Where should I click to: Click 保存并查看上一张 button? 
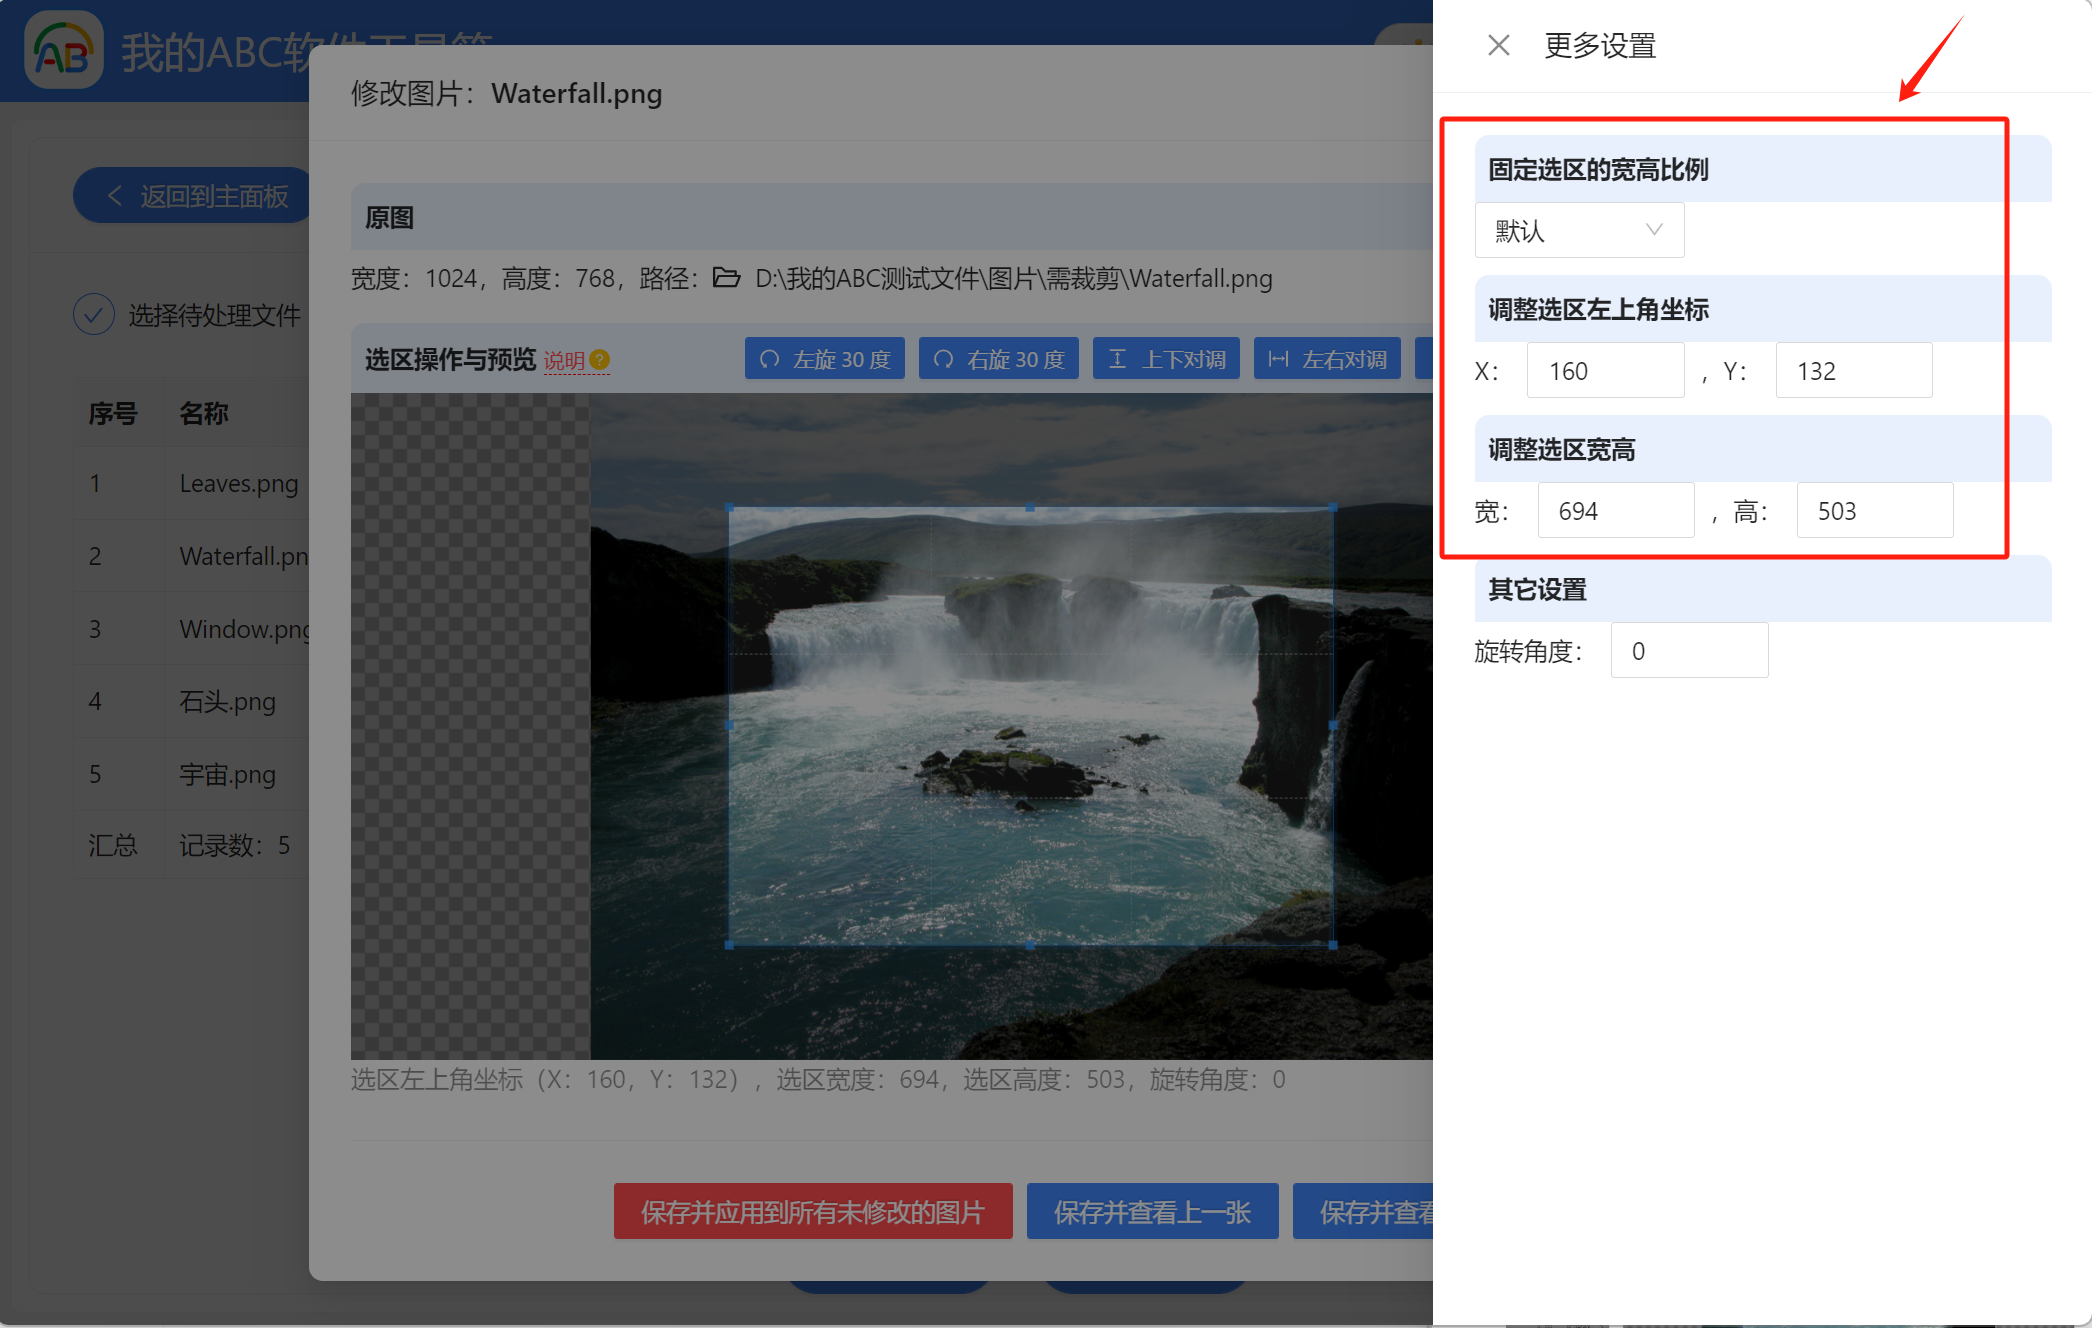[x=1152, y=1212]
